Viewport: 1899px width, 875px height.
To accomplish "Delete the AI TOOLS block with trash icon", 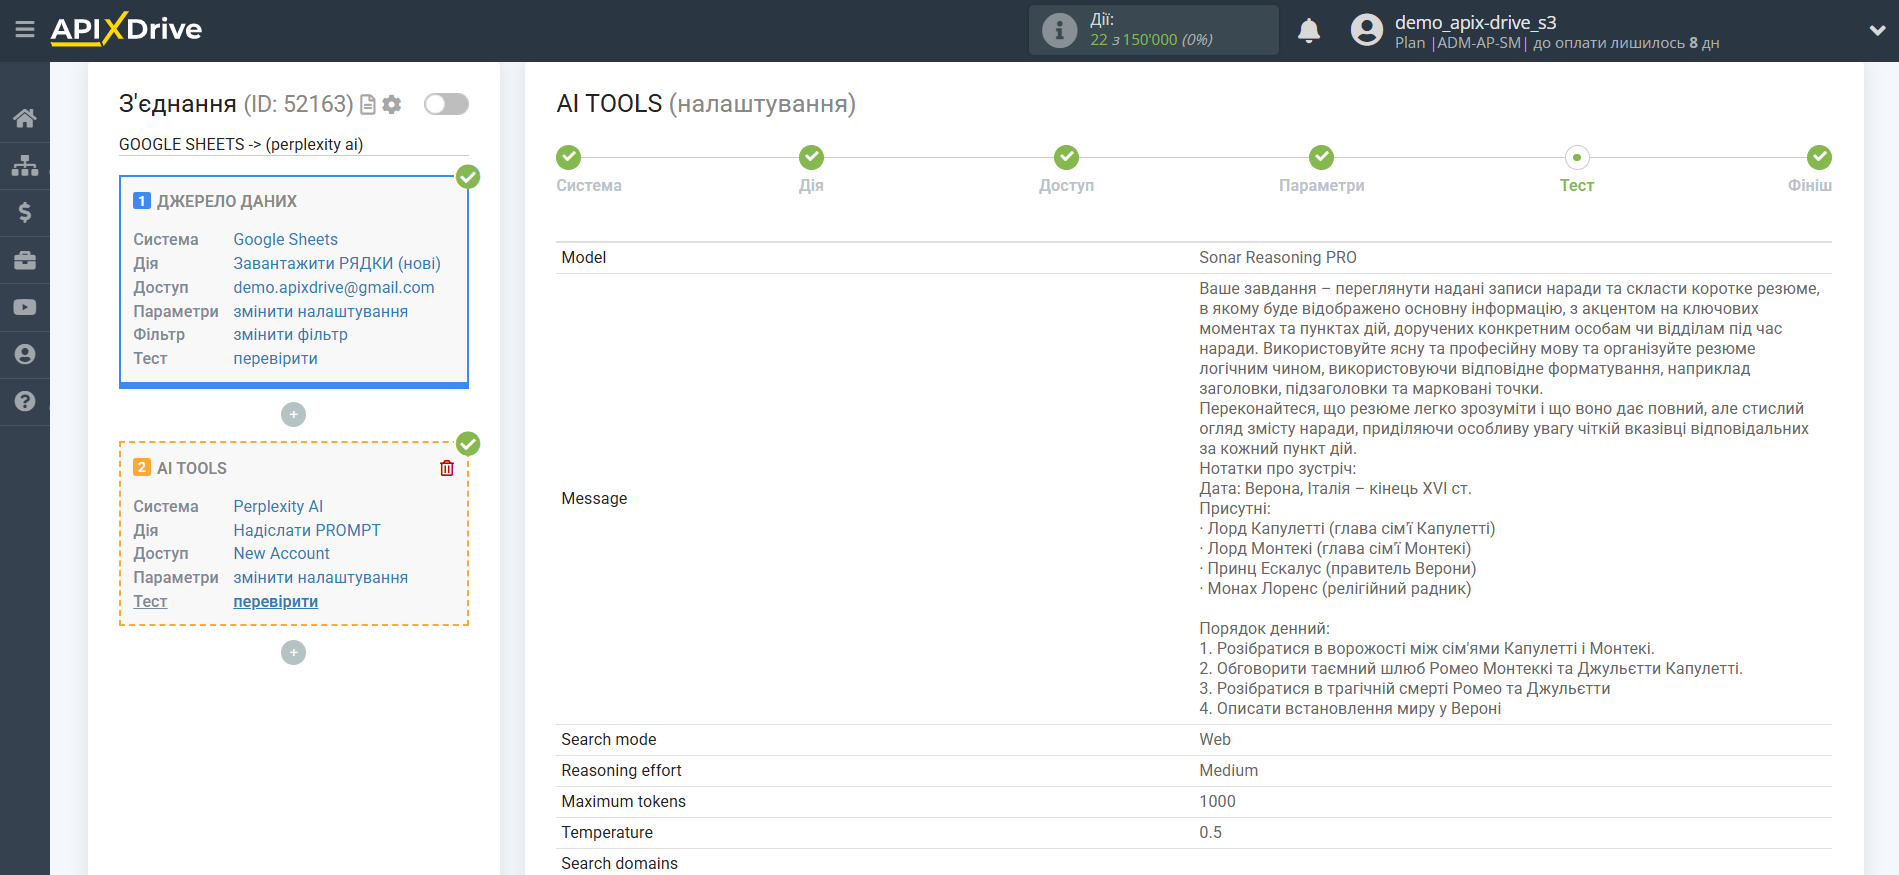I will click(x=447, y=468).
